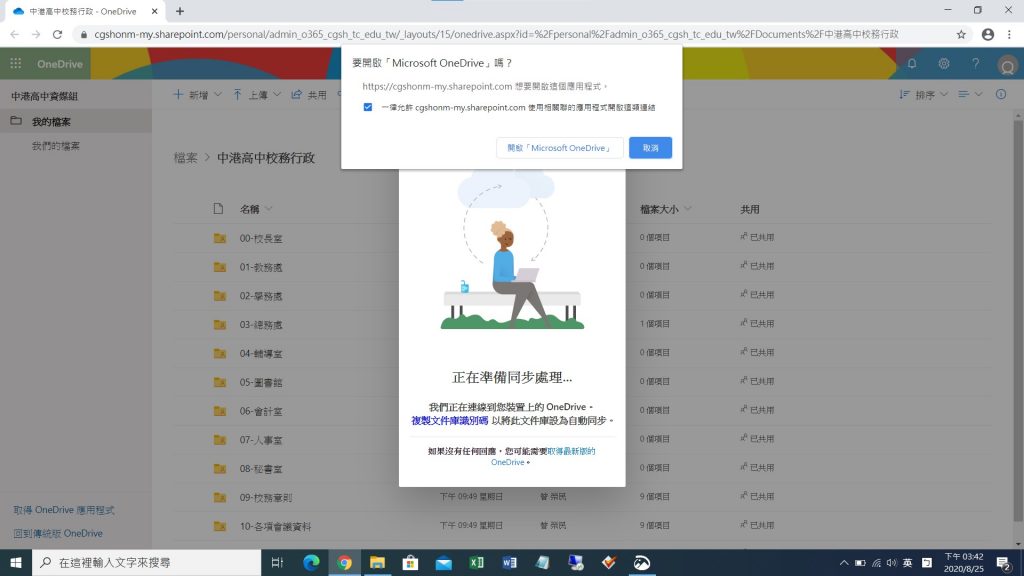Viewport: 1024px width, 576px height.
Task: Open a new Chrome tab
Action: [180, 11]
